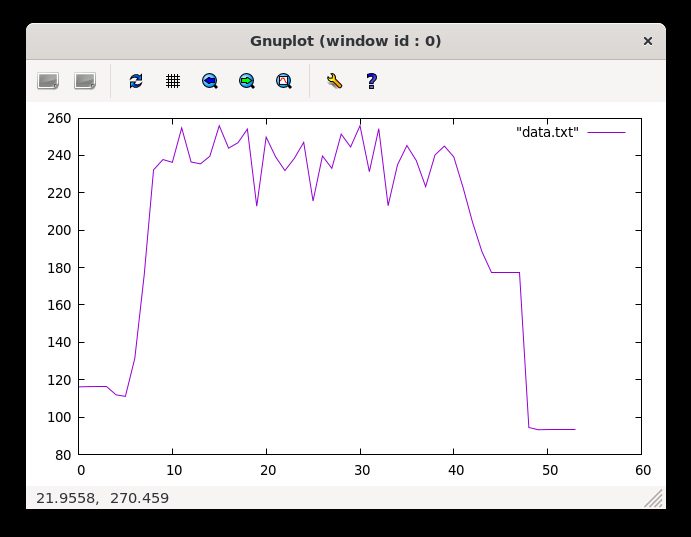Click the copy plot to clipboard icon
Image resolution: width=691 pixels, height=537 pixels.
(x=48, y=81)
